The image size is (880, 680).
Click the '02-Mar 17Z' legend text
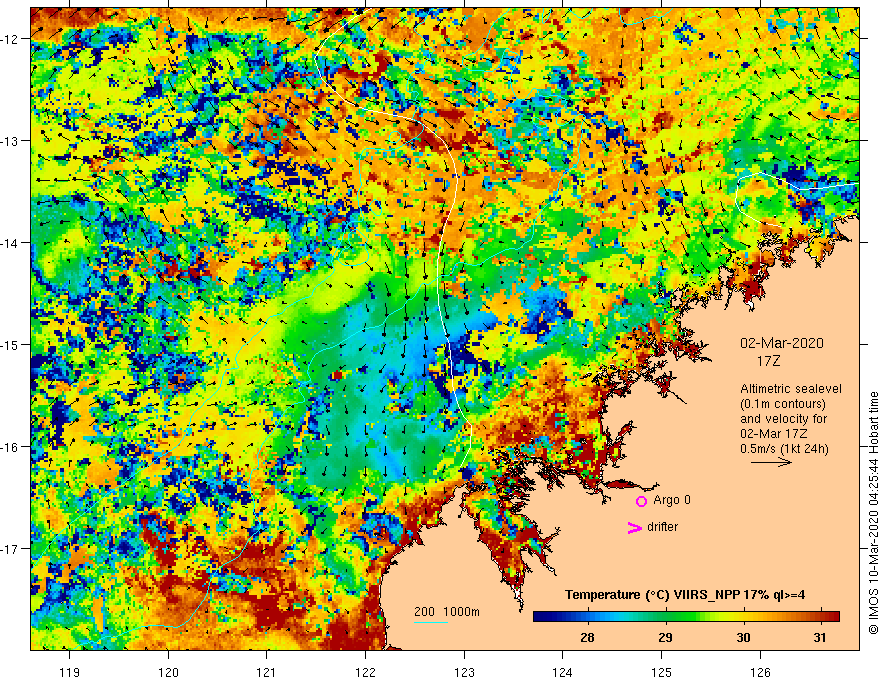point(776,434)
